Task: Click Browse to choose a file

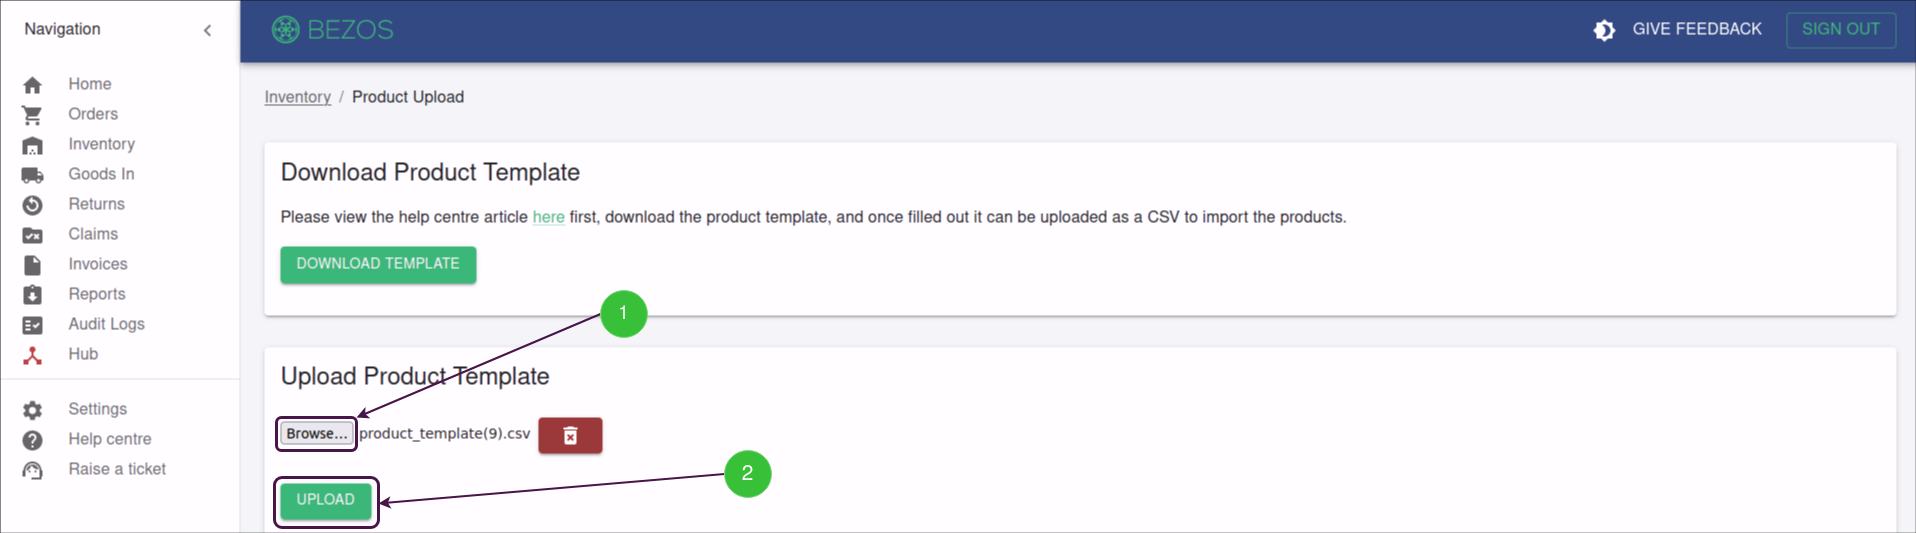Action: (x=316, y=434)
